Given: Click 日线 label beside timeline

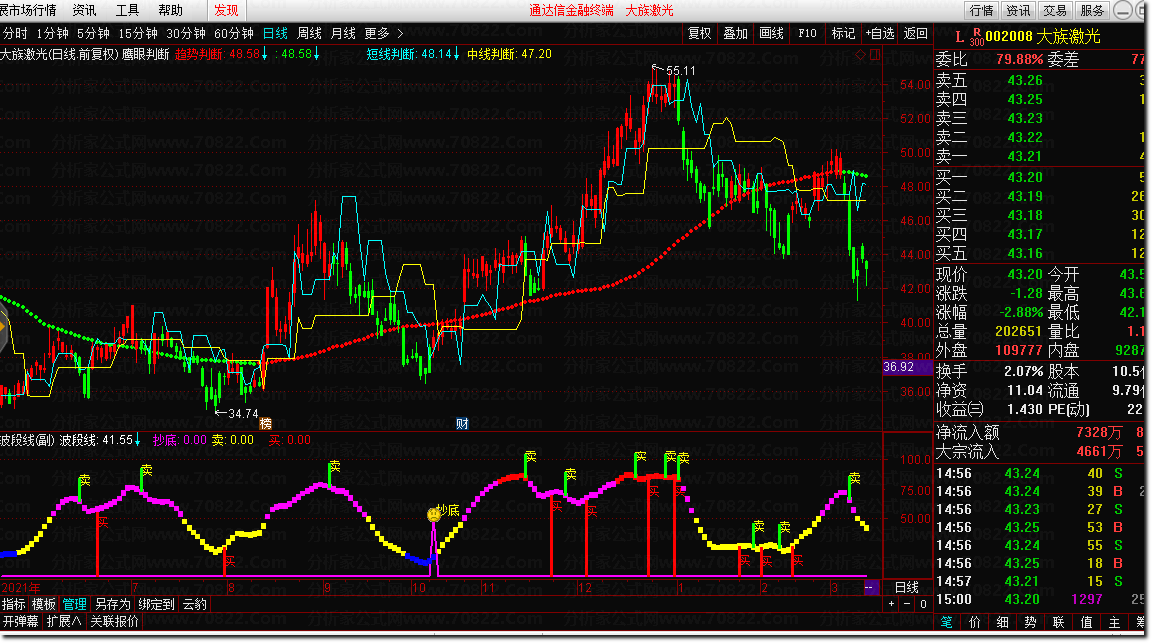Looking at the screenshot, I should 907,588.
